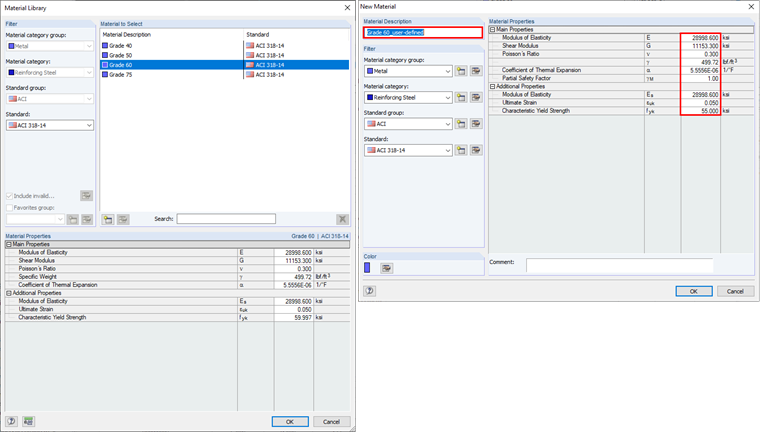Click the Material Description name field

tap(423, 32)
